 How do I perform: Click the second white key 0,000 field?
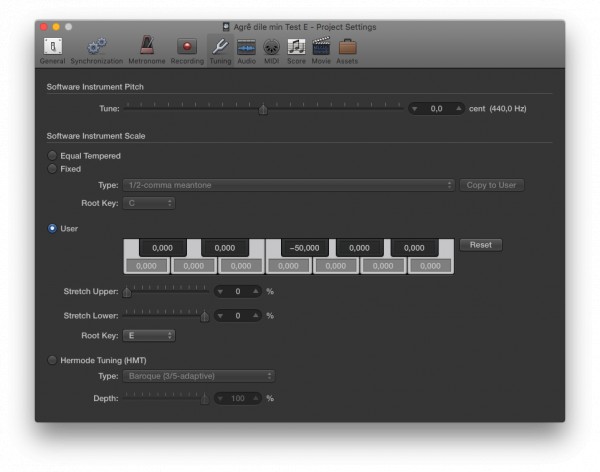(x=194, y=266)
